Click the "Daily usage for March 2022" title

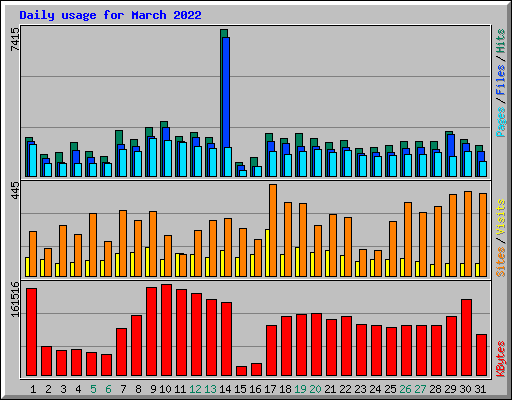point(110,15)
